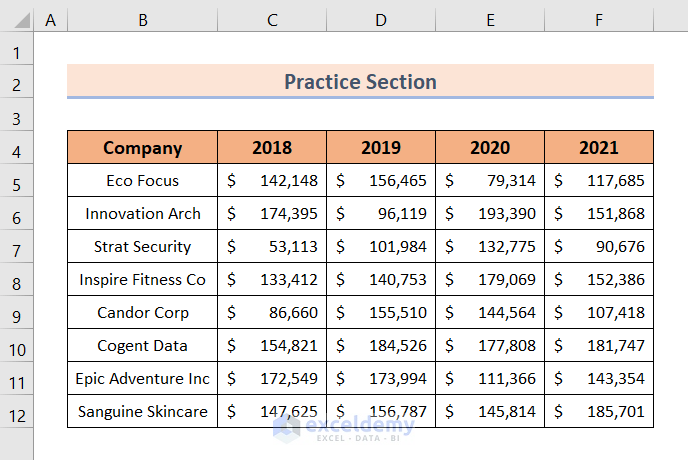Click the Sanguine Skincare cell
Image resolution: width=688 pixels, height=460 pixels.
click(142, 412)
